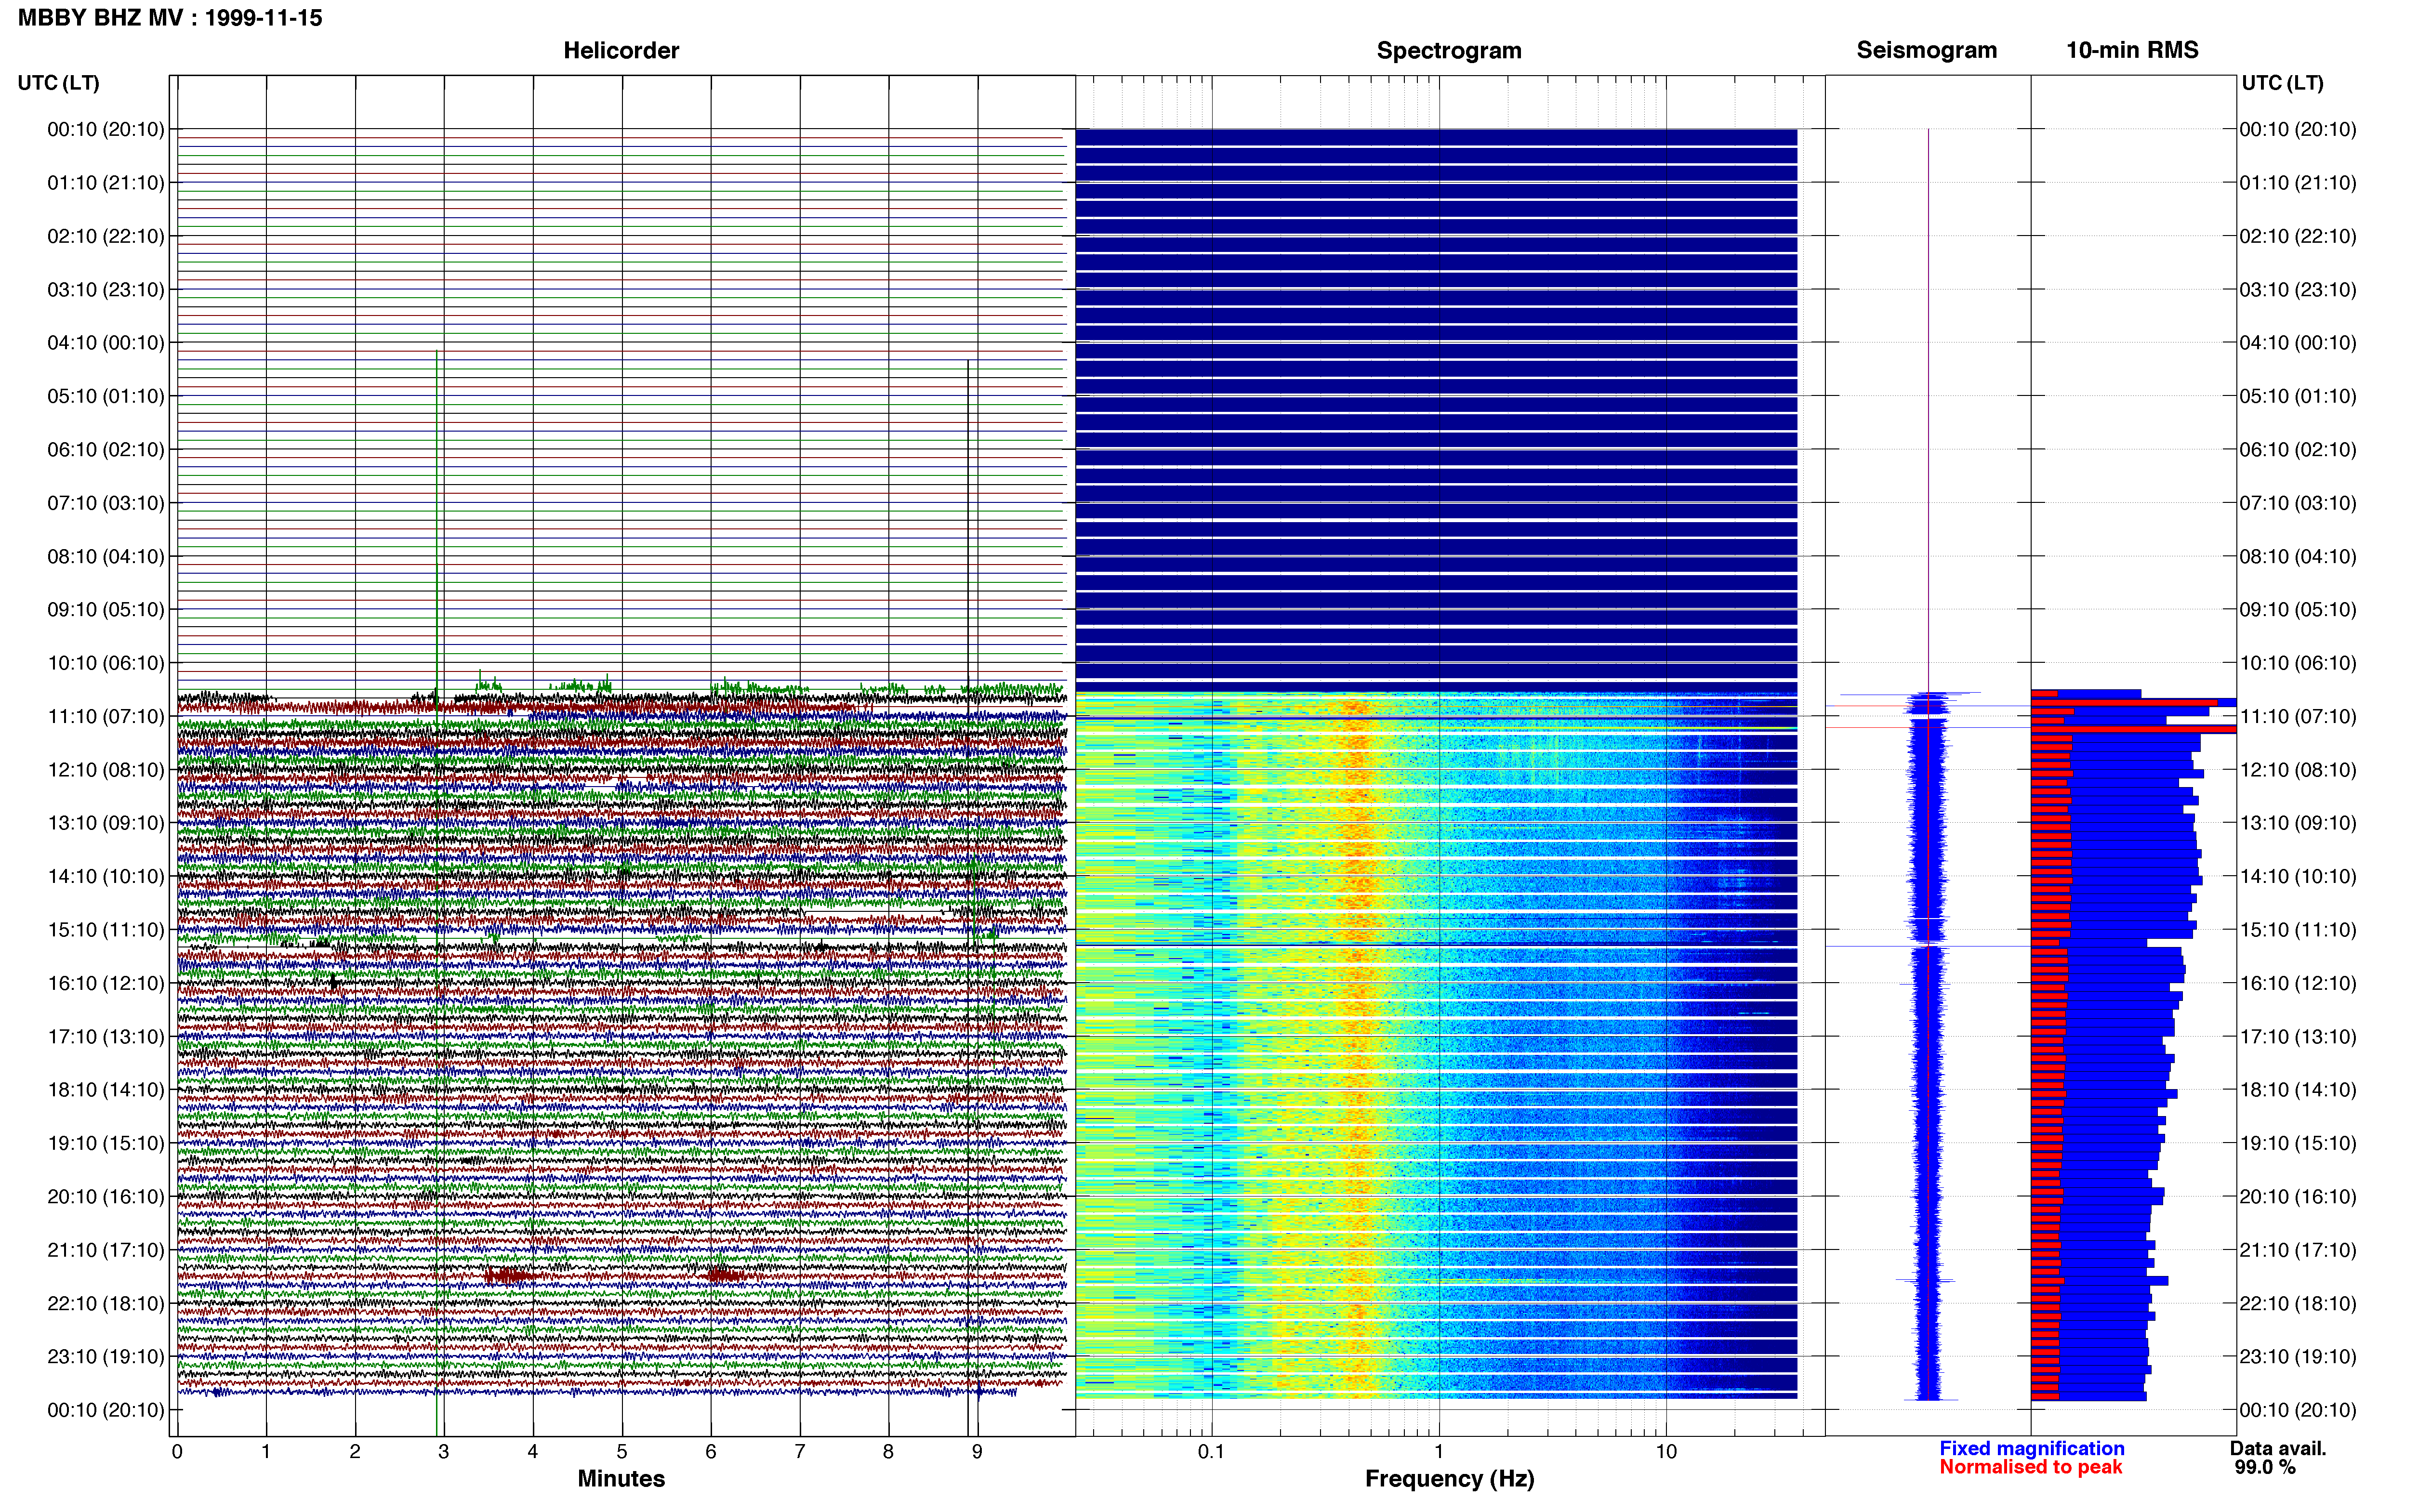The width and height of the screenshot is (2418, 1512).
Task: Click the right 'UTC (LT)' axis label
Action: (2282, 83)
